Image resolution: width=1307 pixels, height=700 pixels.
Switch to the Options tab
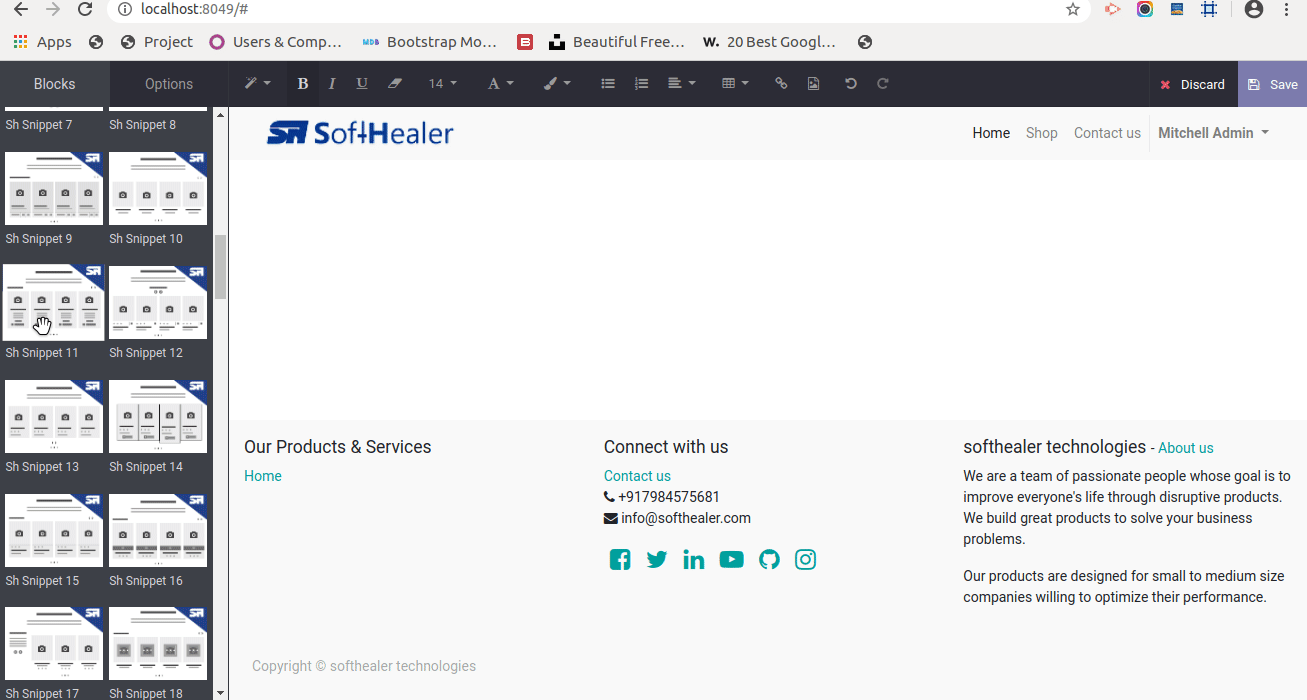pos(169,84)
